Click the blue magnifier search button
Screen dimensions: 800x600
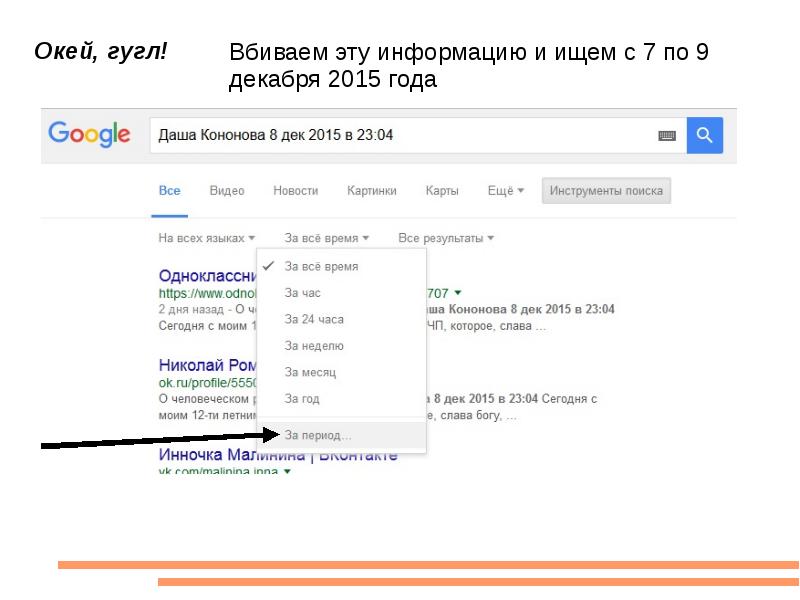pyautogui.click(x=705, y=135)
